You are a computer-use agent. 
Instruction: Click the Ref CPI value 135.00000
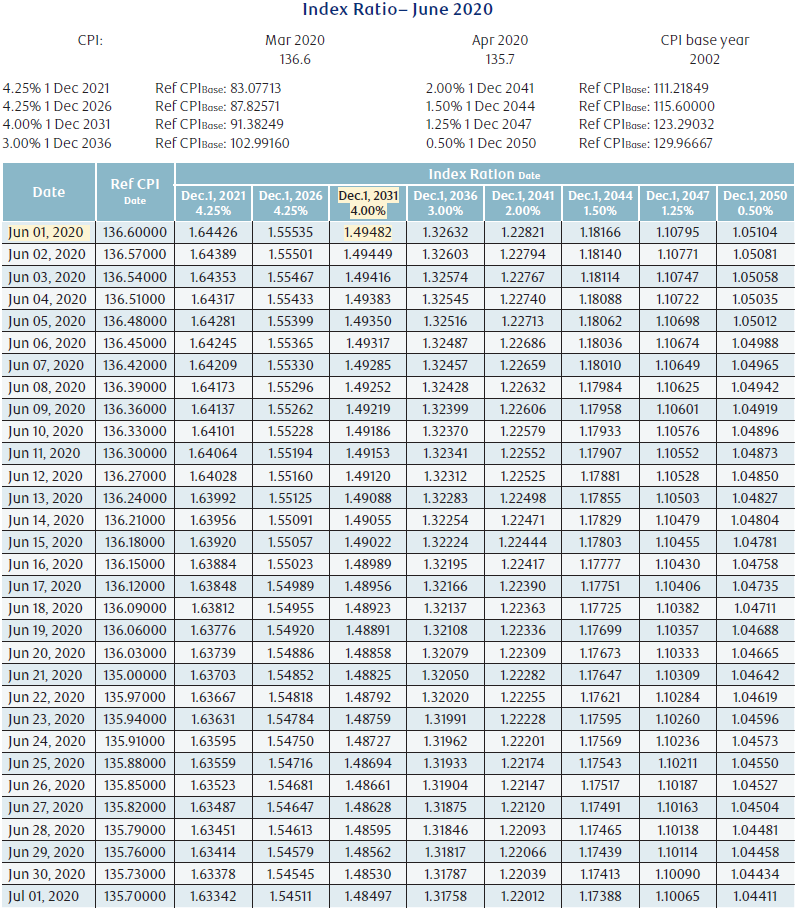coord(135,675)
